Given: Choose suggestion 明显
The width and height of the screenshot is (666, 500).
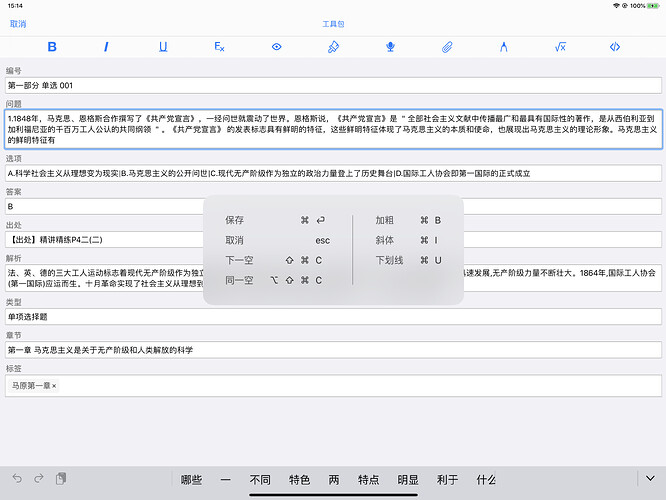Looking at the screenshot, I should pos(408,480).
